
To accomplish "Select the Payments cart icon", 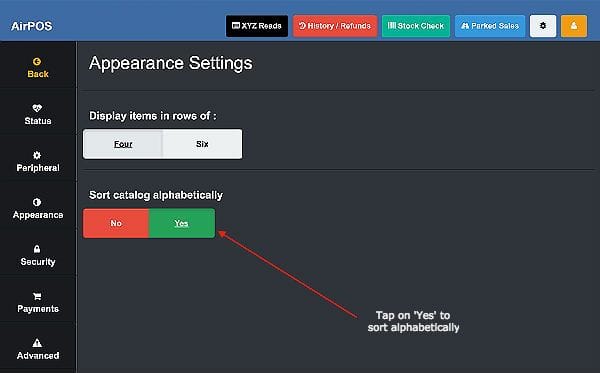I will tap(37, 296).
